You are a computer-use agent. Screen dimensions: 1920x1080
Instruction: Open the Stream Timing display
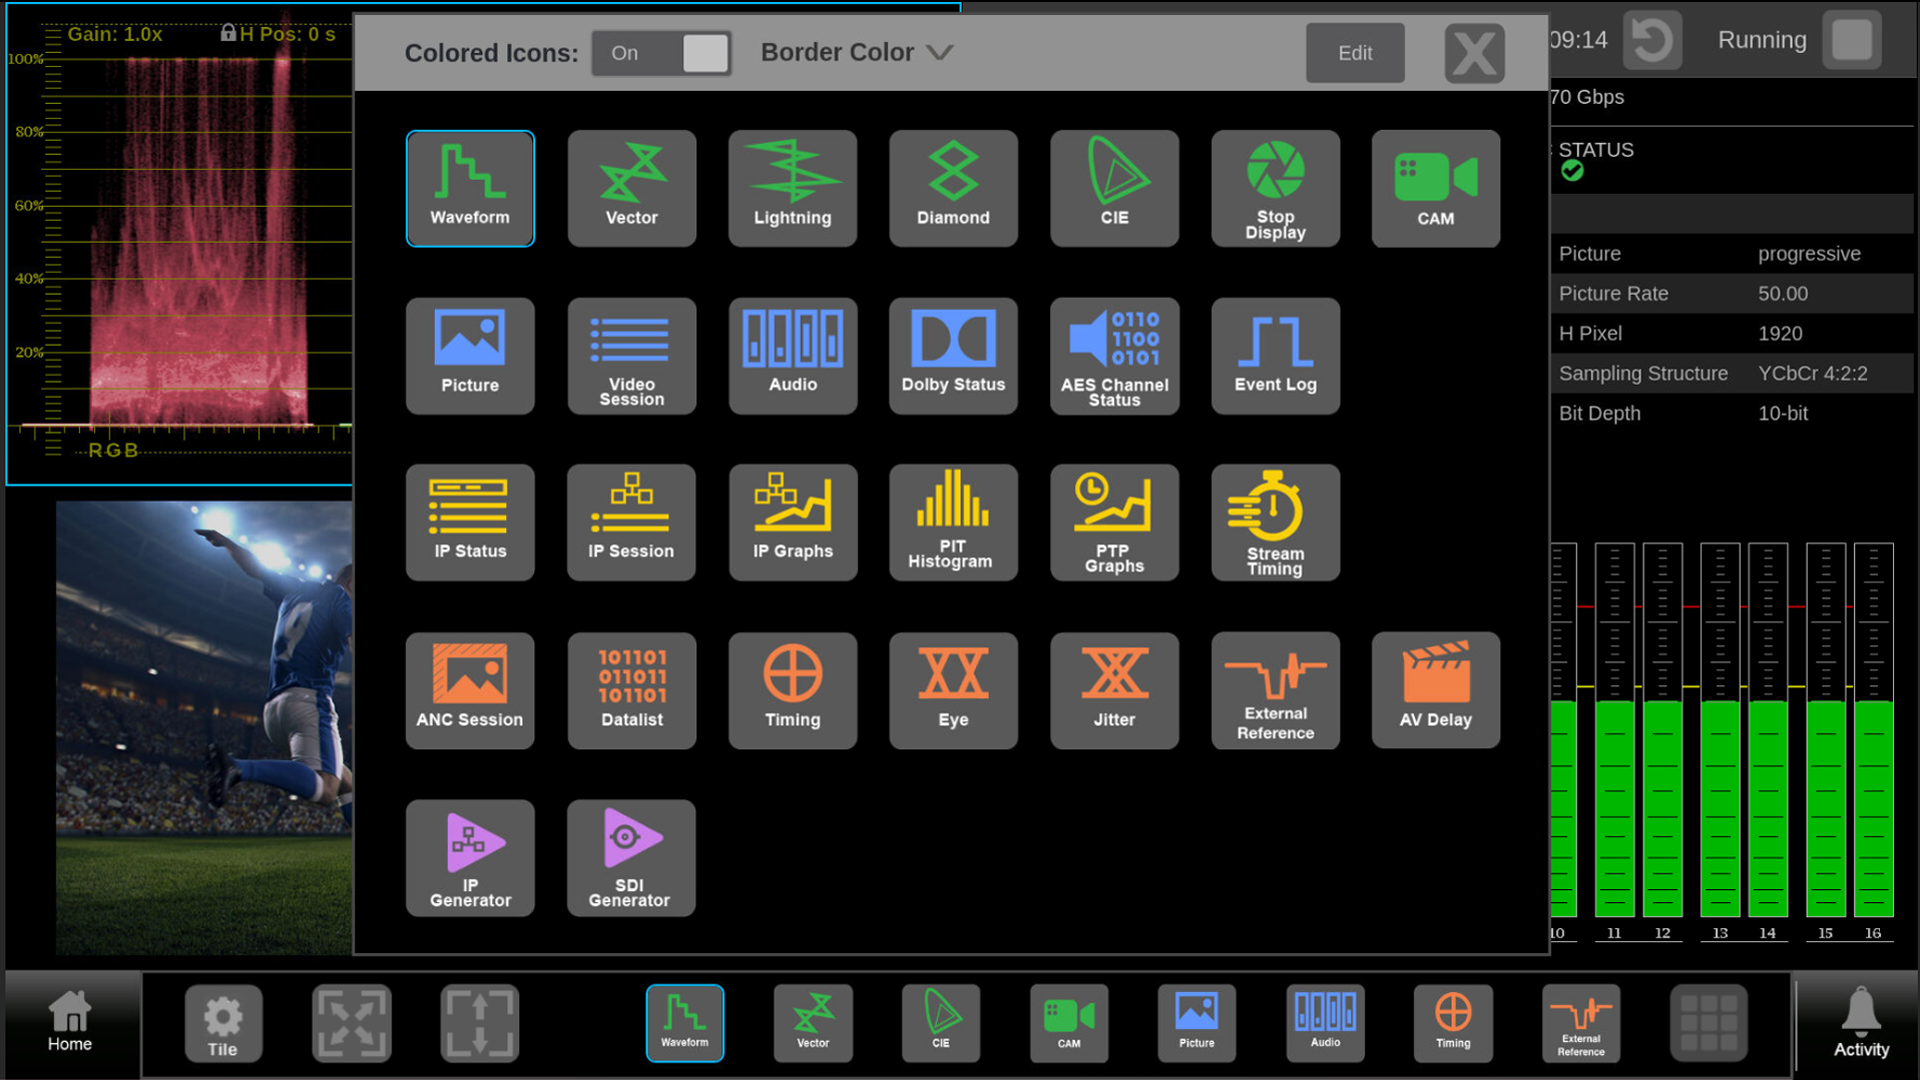[1275, 522]
